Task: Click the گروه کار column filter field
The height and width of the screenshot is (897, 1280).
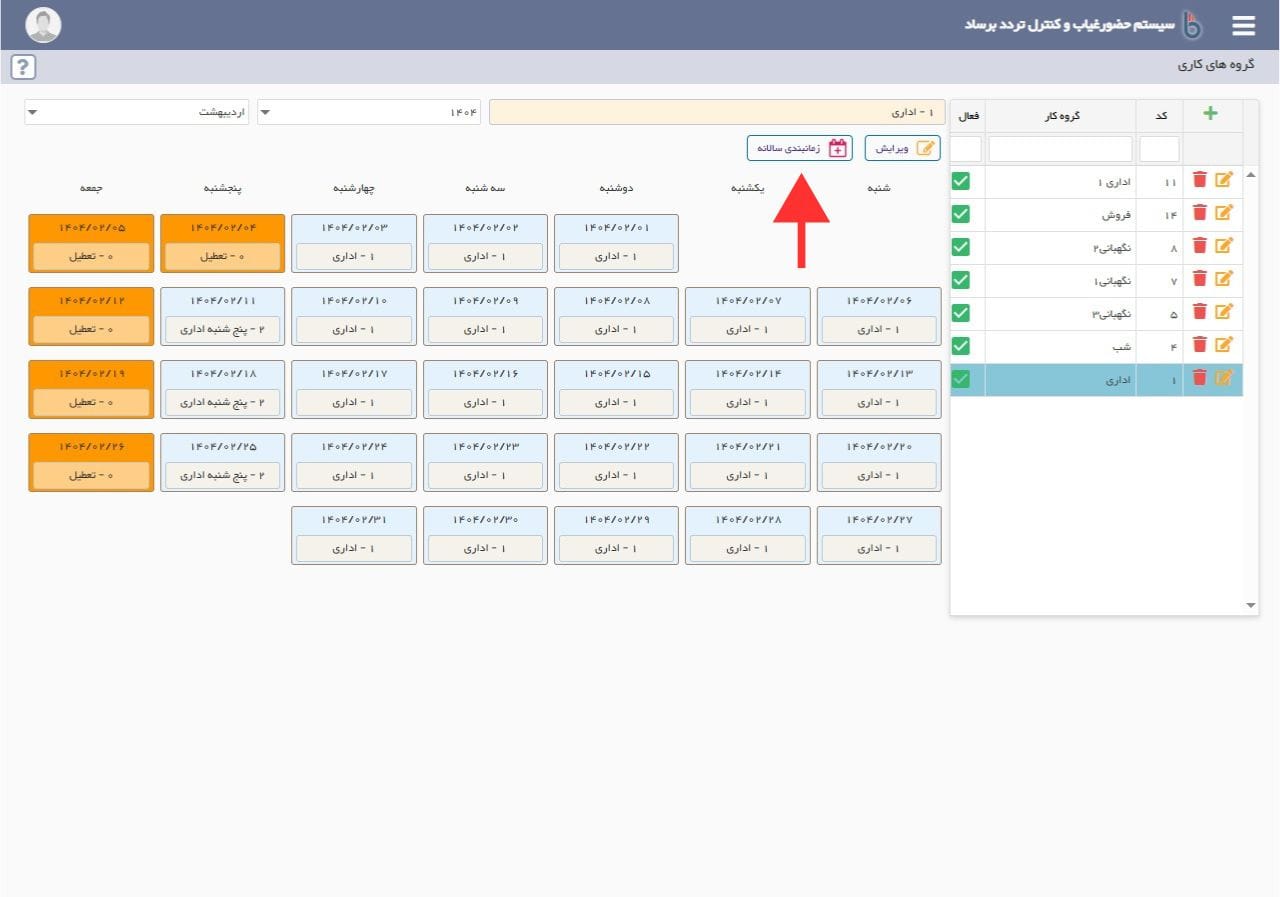Action: (1060, 149)
